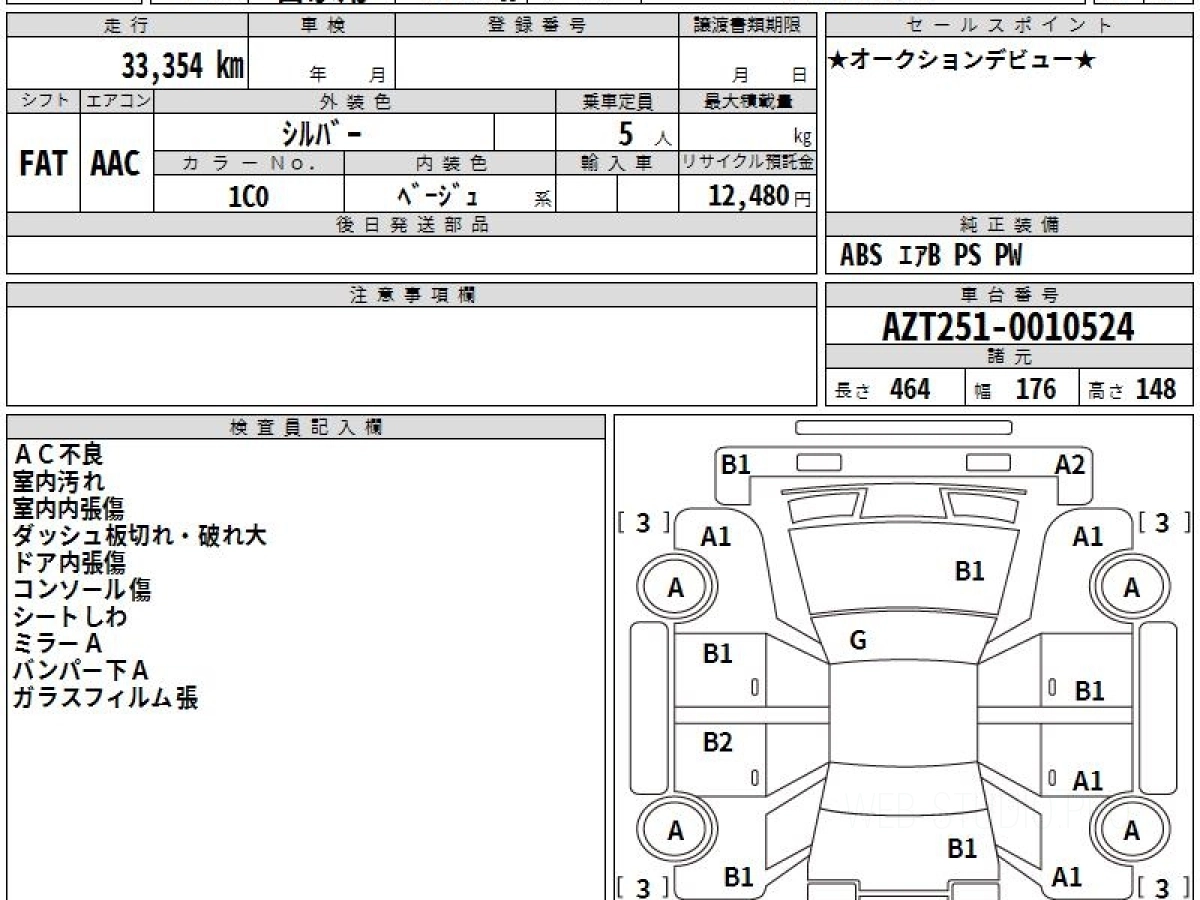Select the inspector note ＡＣ不良
1200x900 pixels.
coord(58,455)
